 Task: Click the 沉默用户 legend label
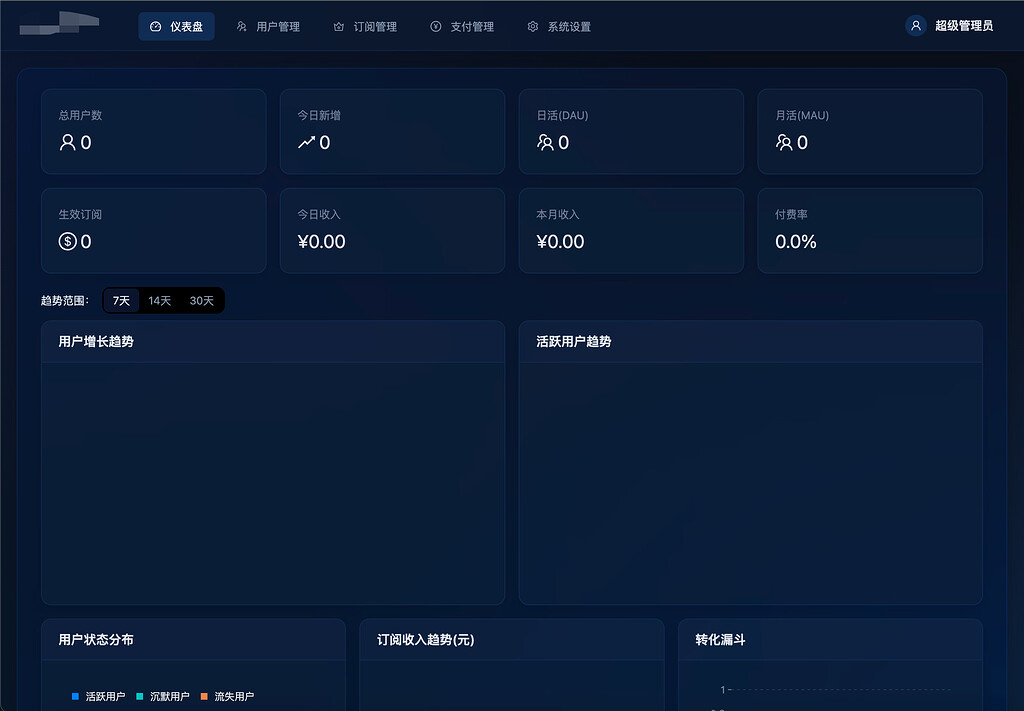(170, 697)
